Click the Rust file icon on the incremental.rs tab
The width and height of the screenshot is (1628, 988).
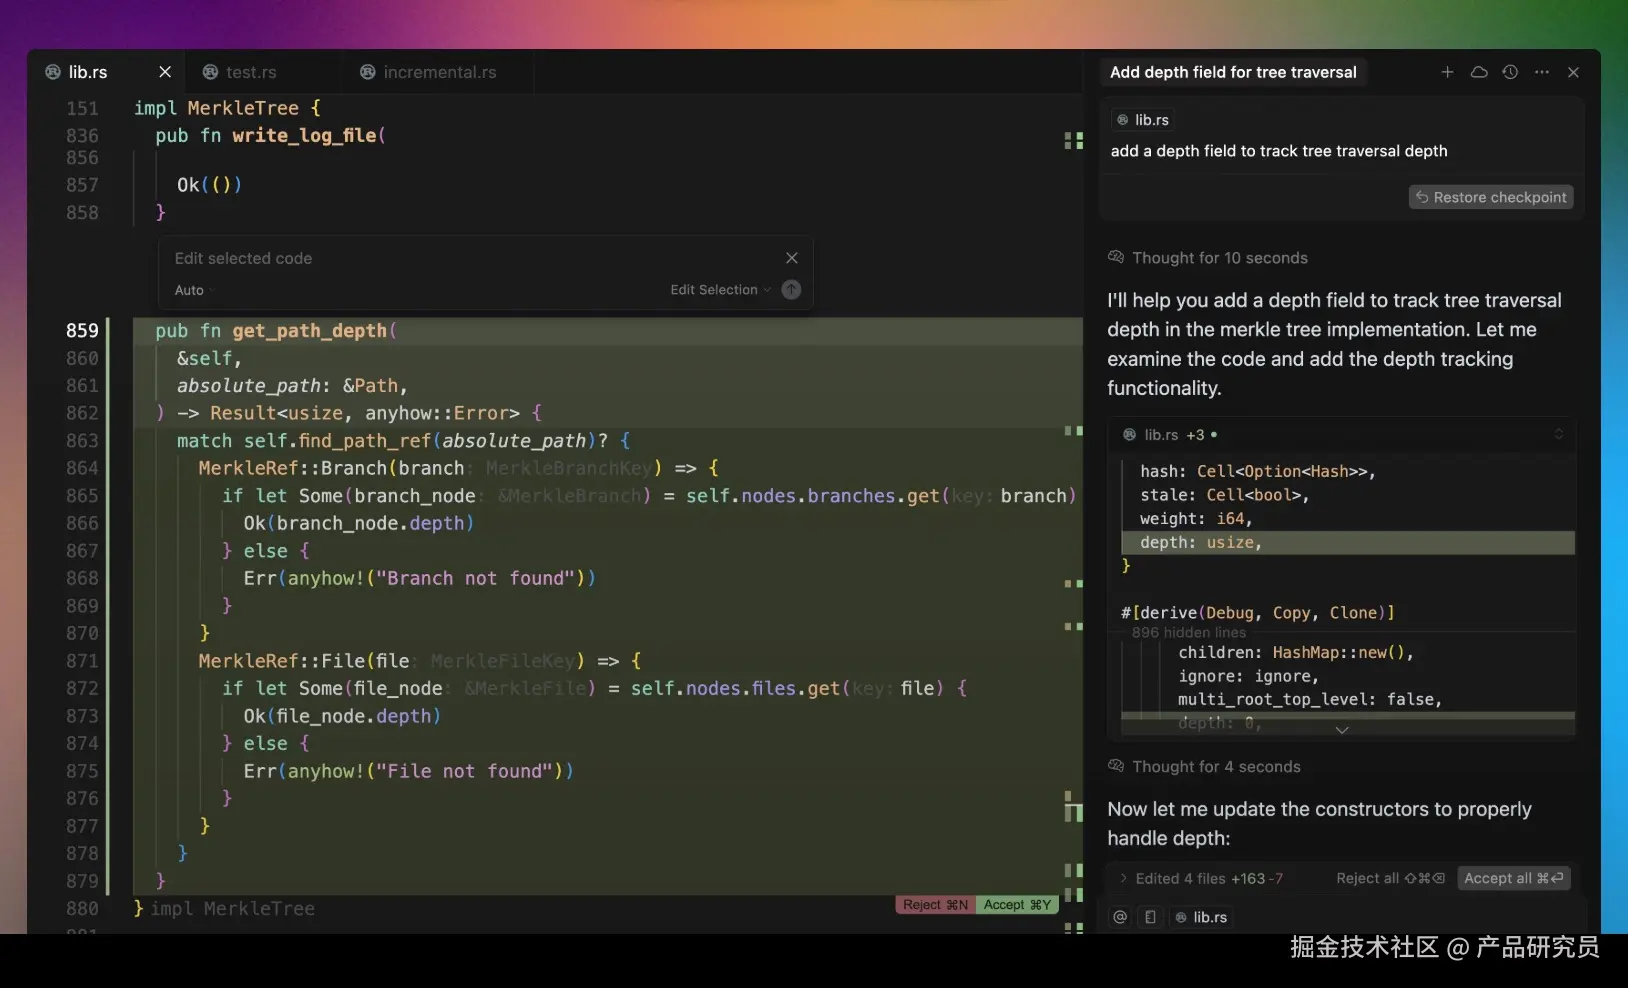tap(368, 72)
